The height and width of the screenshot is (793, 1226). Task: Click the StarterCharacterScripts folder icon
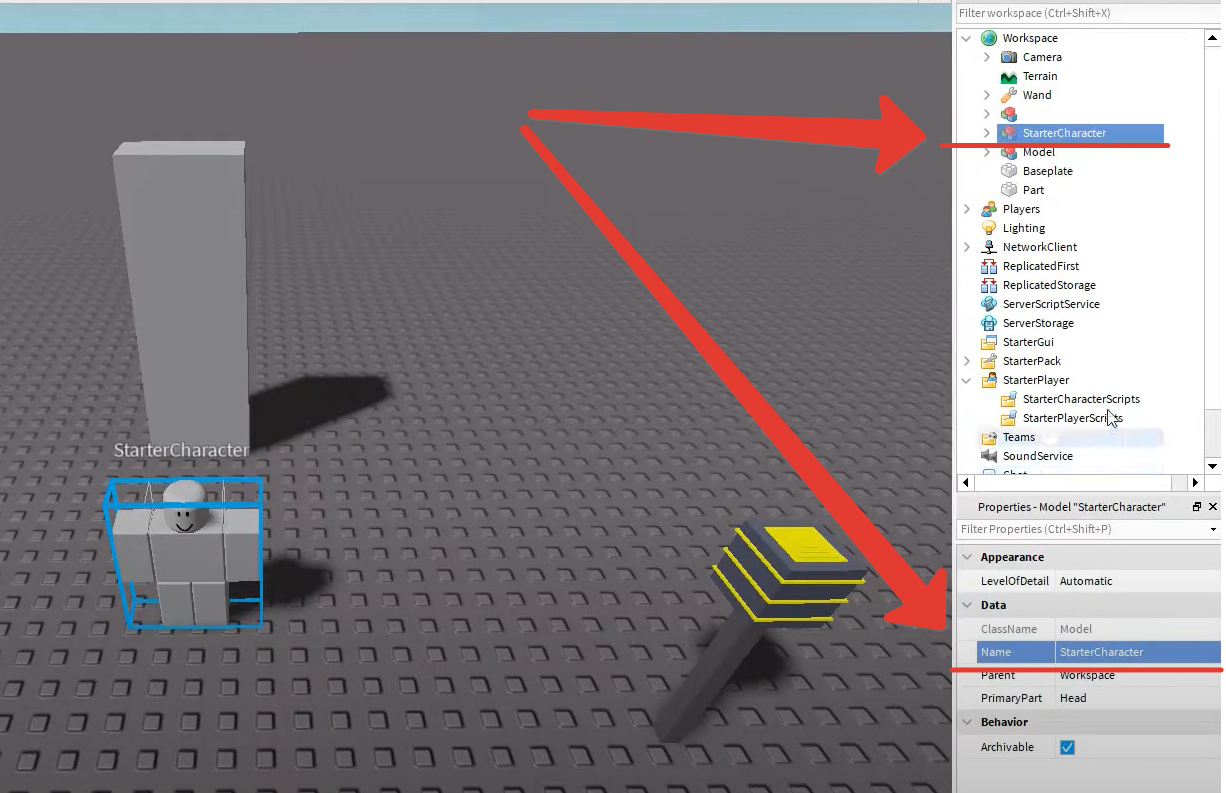(x=1009, y=399)
